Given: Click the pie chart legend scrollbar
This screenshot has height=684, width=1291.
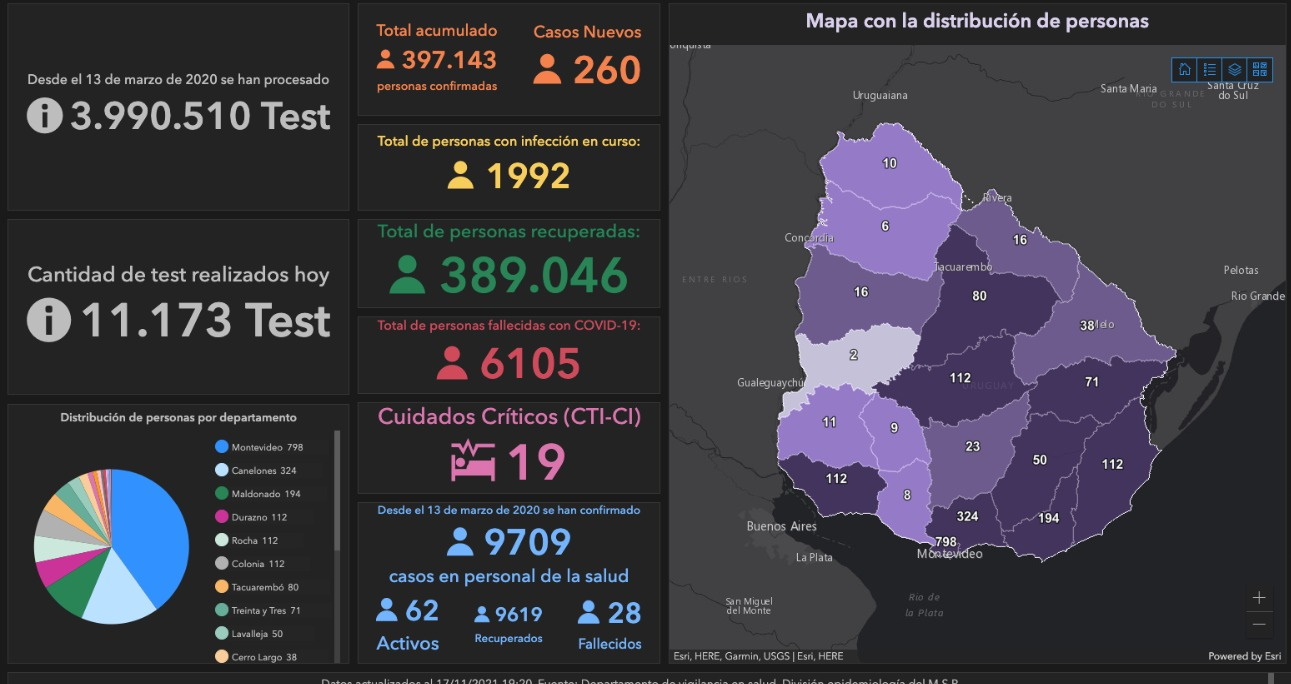Looking at the screenshot, I should coord(337,490).
